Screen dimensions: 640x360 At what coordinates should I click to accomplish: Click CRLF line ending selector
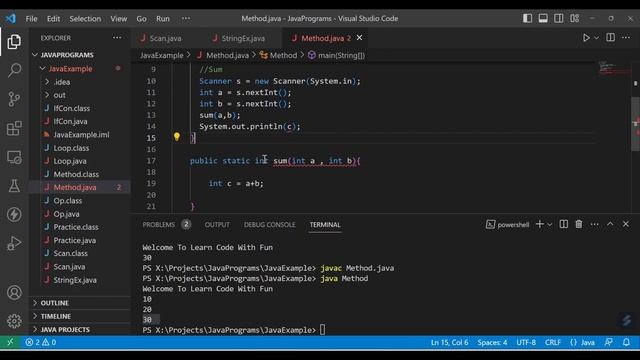[553, 342]
